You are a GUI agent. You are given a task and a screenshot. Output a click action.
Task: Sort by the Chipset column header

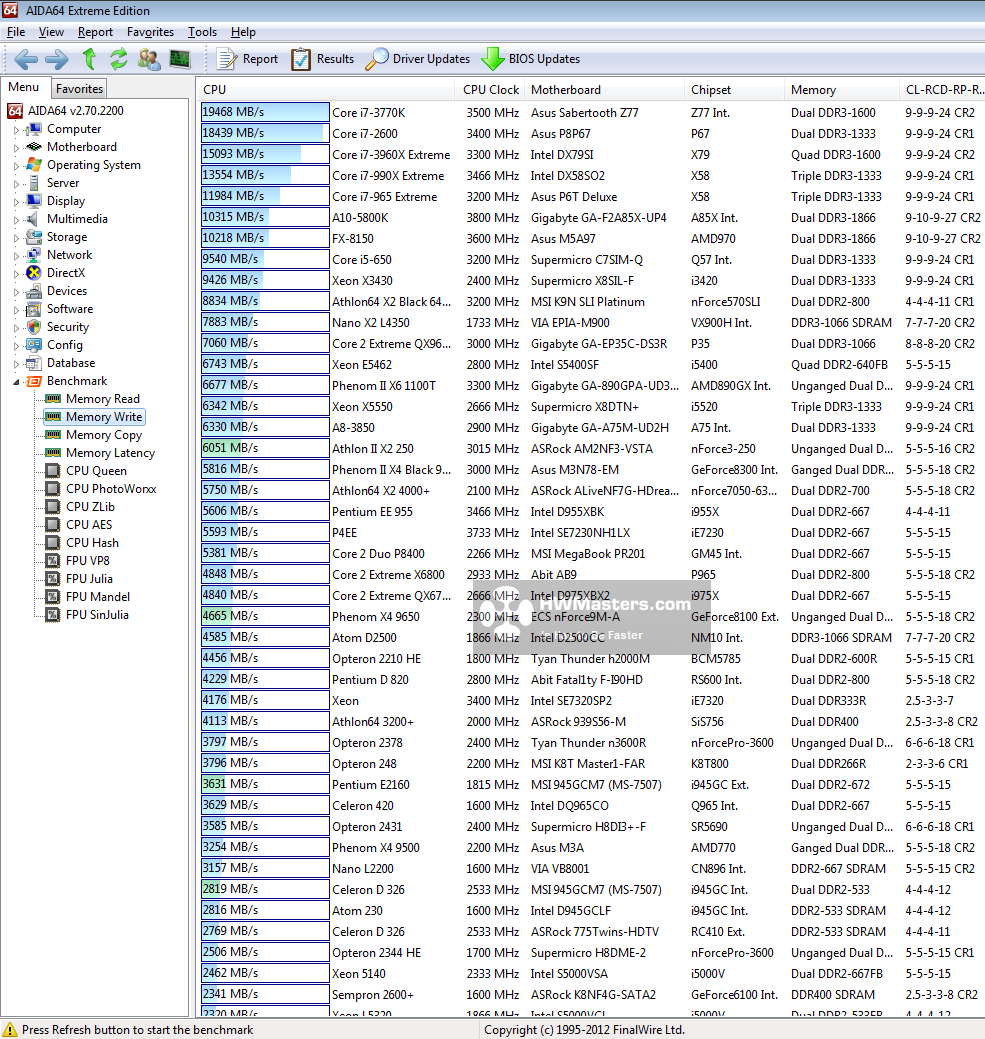[735, 89]
